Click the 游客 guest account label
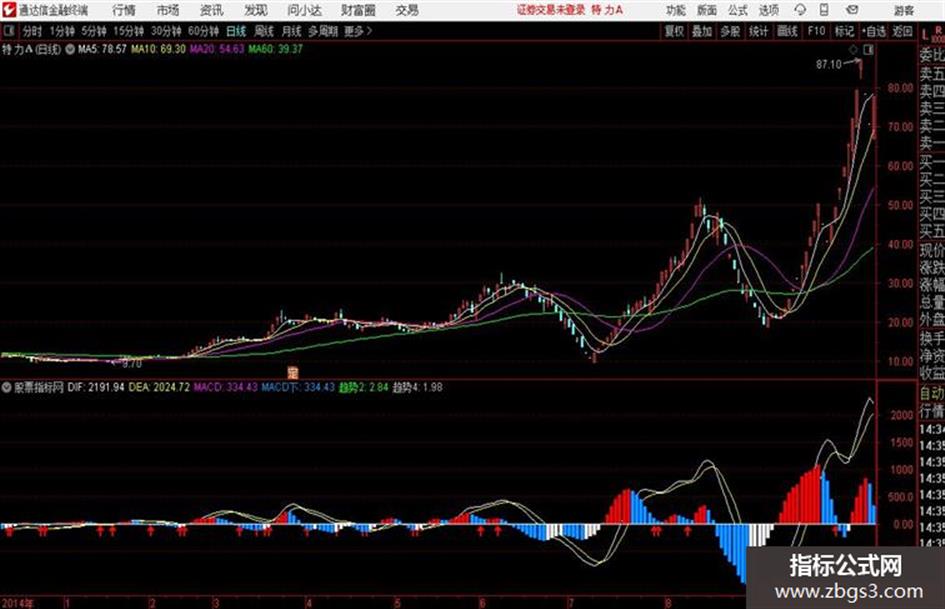The width and height of the screenshot is (945, 609). coord(904,10)
